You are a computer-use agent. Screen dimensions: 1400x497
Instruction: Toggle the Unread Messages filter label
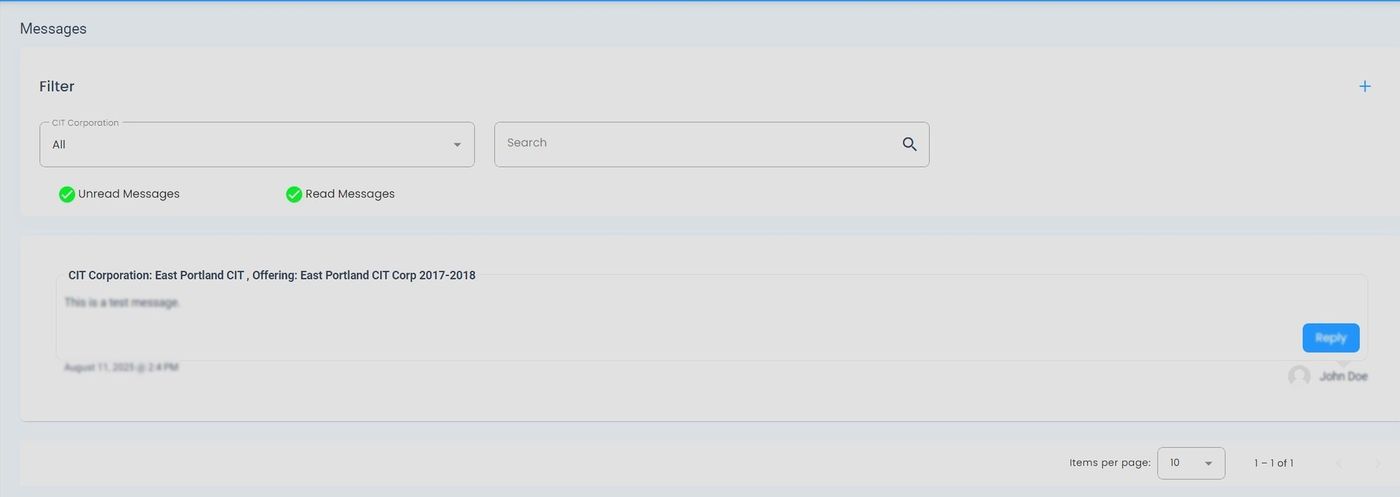coord(129,194)
